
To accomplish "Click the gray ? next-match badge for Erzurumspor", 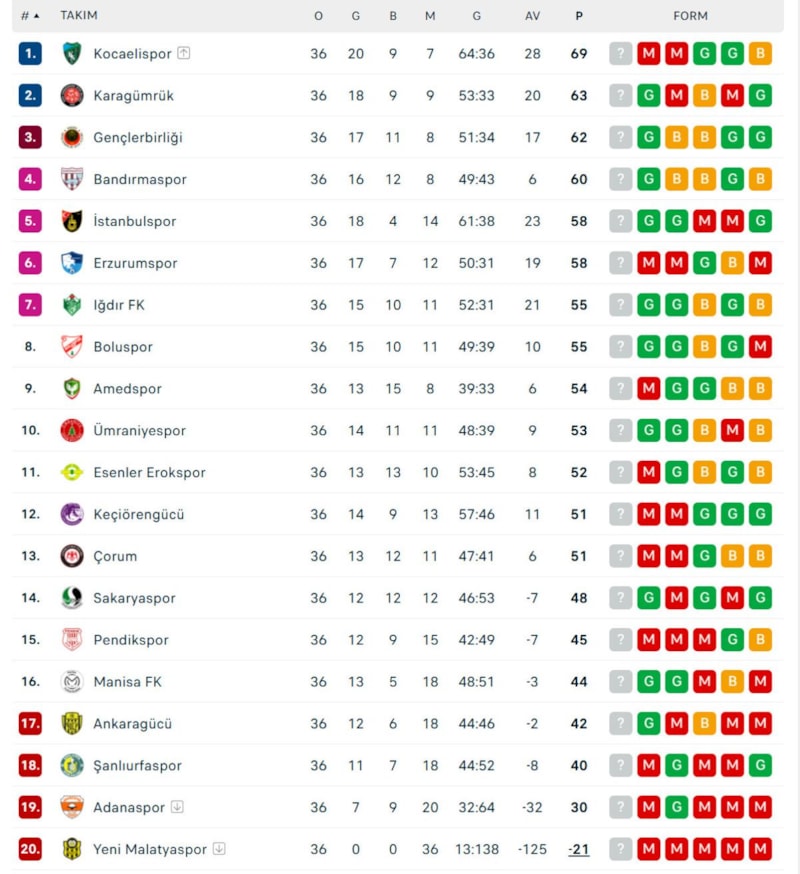I will point(621,264).
